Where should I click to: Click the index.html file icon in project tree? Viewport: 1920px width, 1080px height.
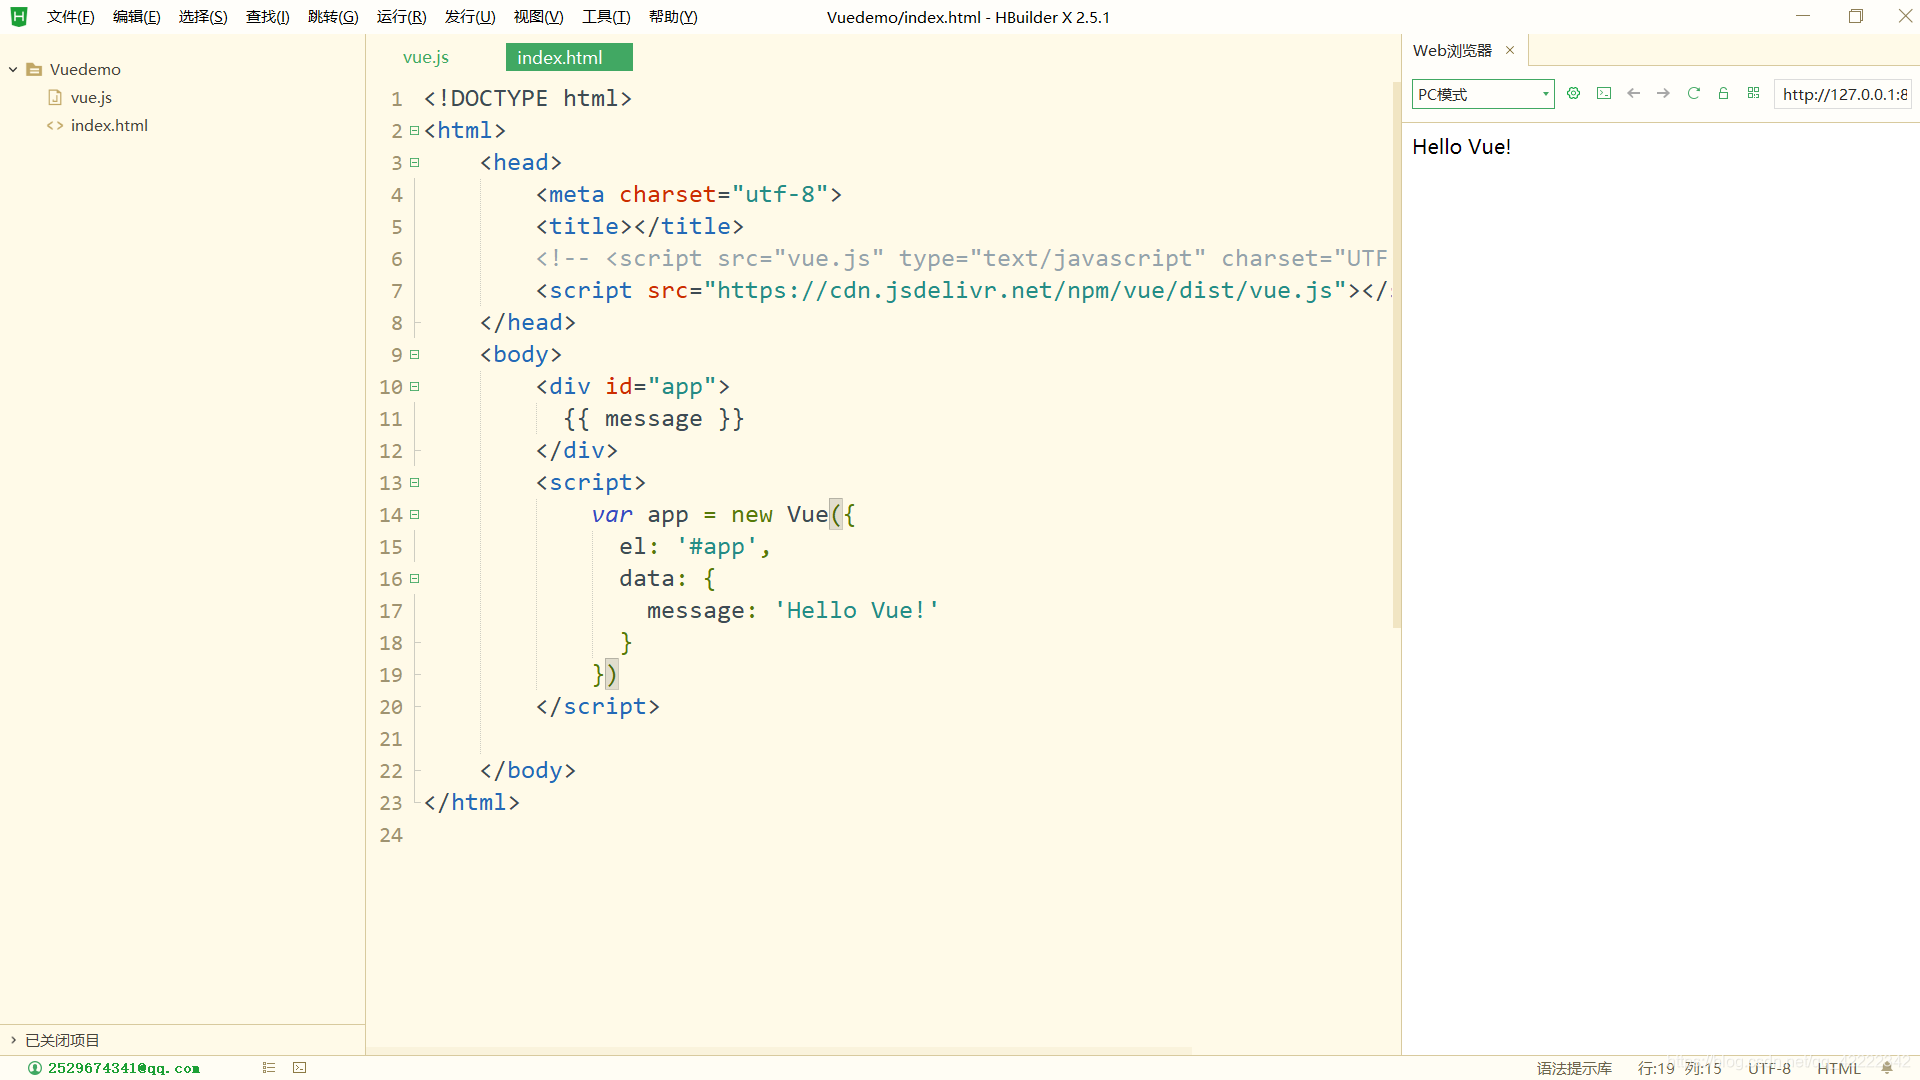pyautogui.click(x=55, y=125)
